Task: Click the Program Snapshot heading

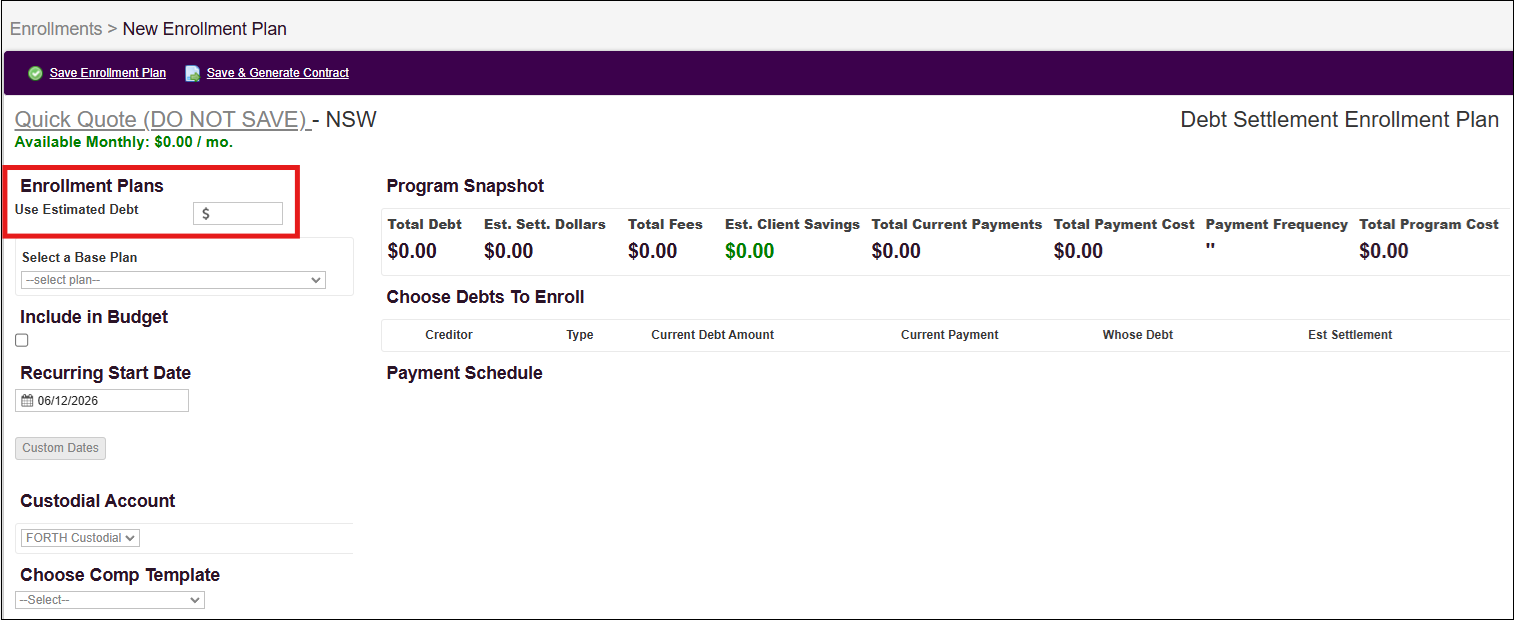Action: pos(466,186)
